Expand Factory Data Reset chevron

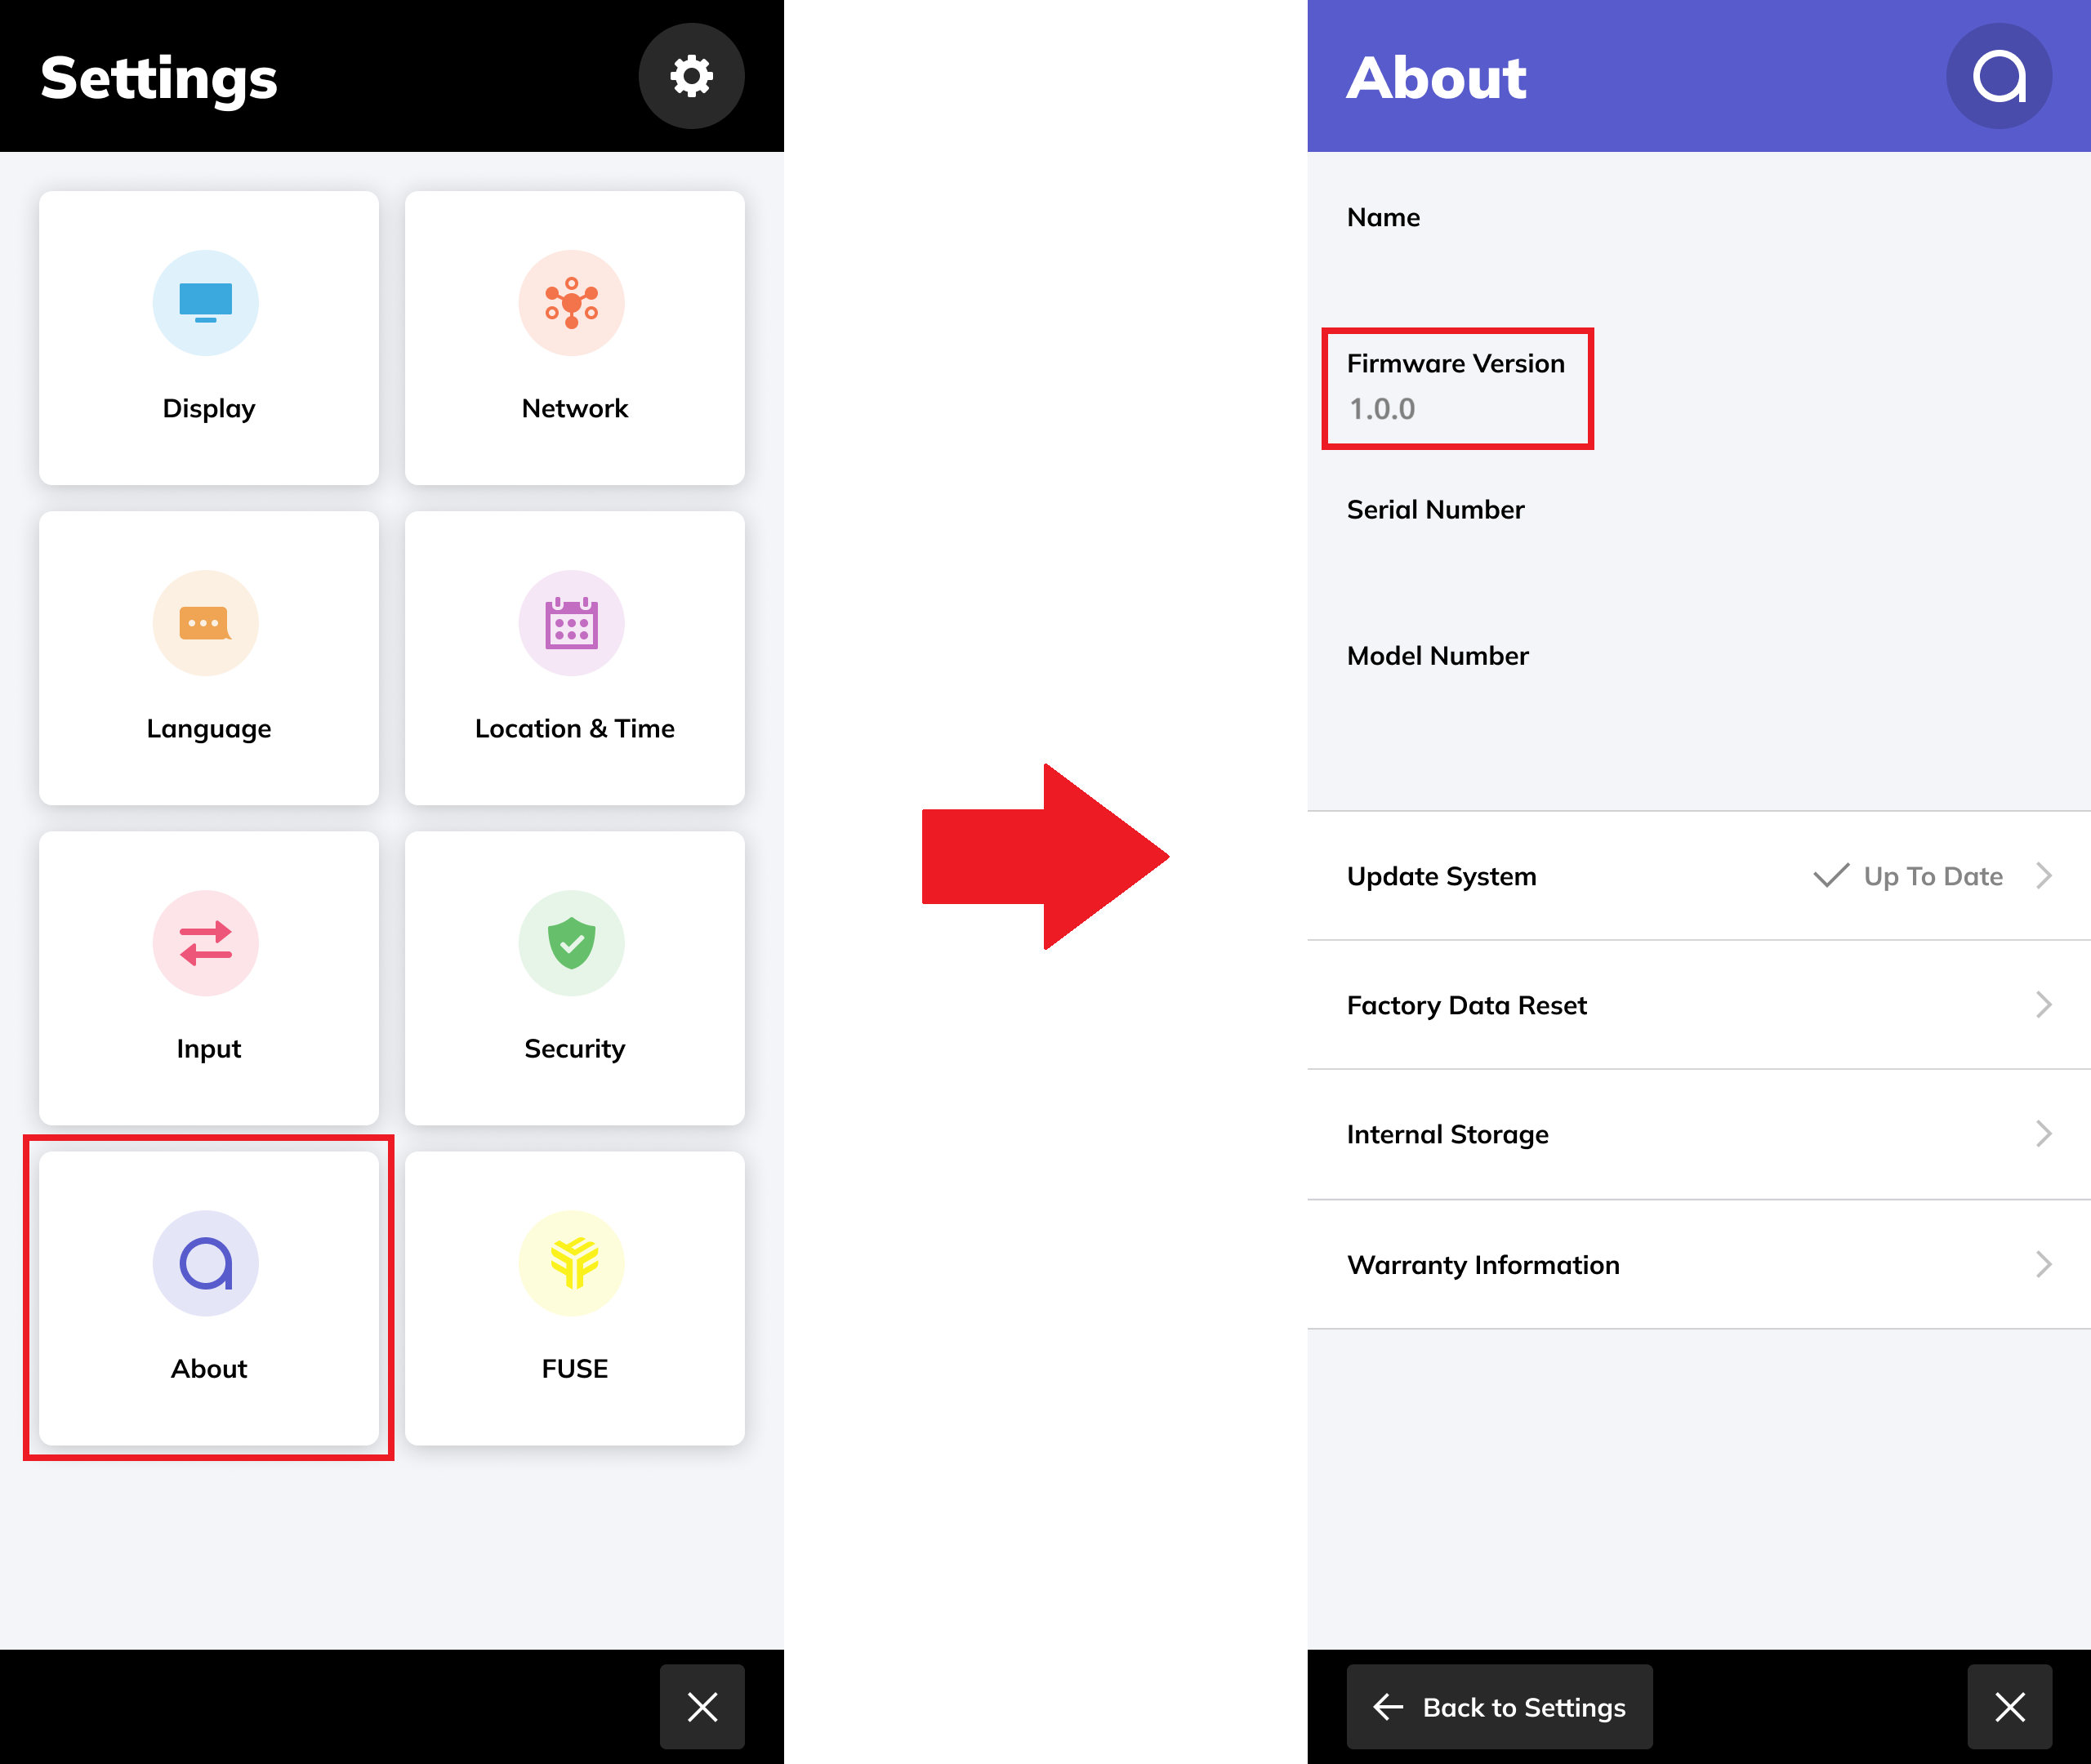coord(2043,1005)
